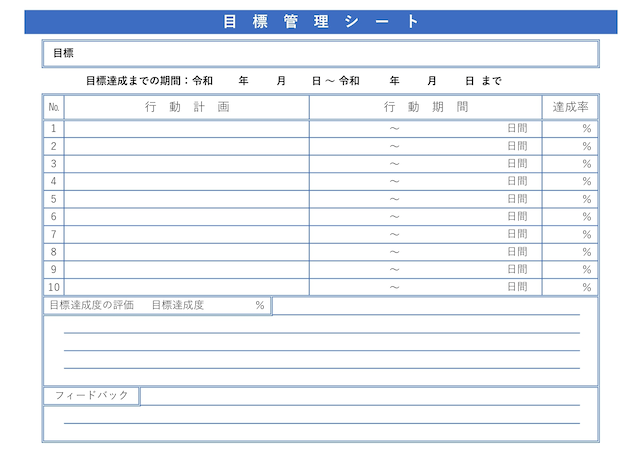Click row number 9 cell
Image resolution: width=640 pixels, height=452 pixels.
[x=54, y=269]
